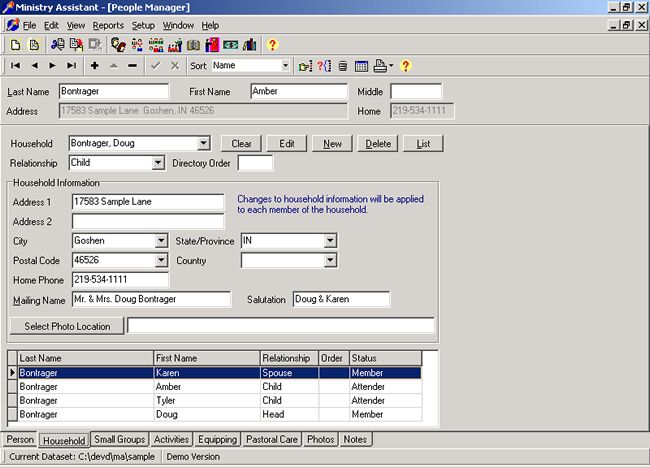650x468 pixels.
Task: Delete record with minus icon
Action: coord(132,65)
